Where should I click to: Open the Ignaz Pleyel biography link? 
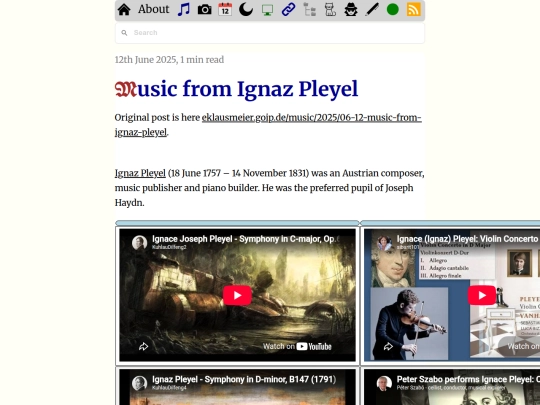(x=140, y=173)
